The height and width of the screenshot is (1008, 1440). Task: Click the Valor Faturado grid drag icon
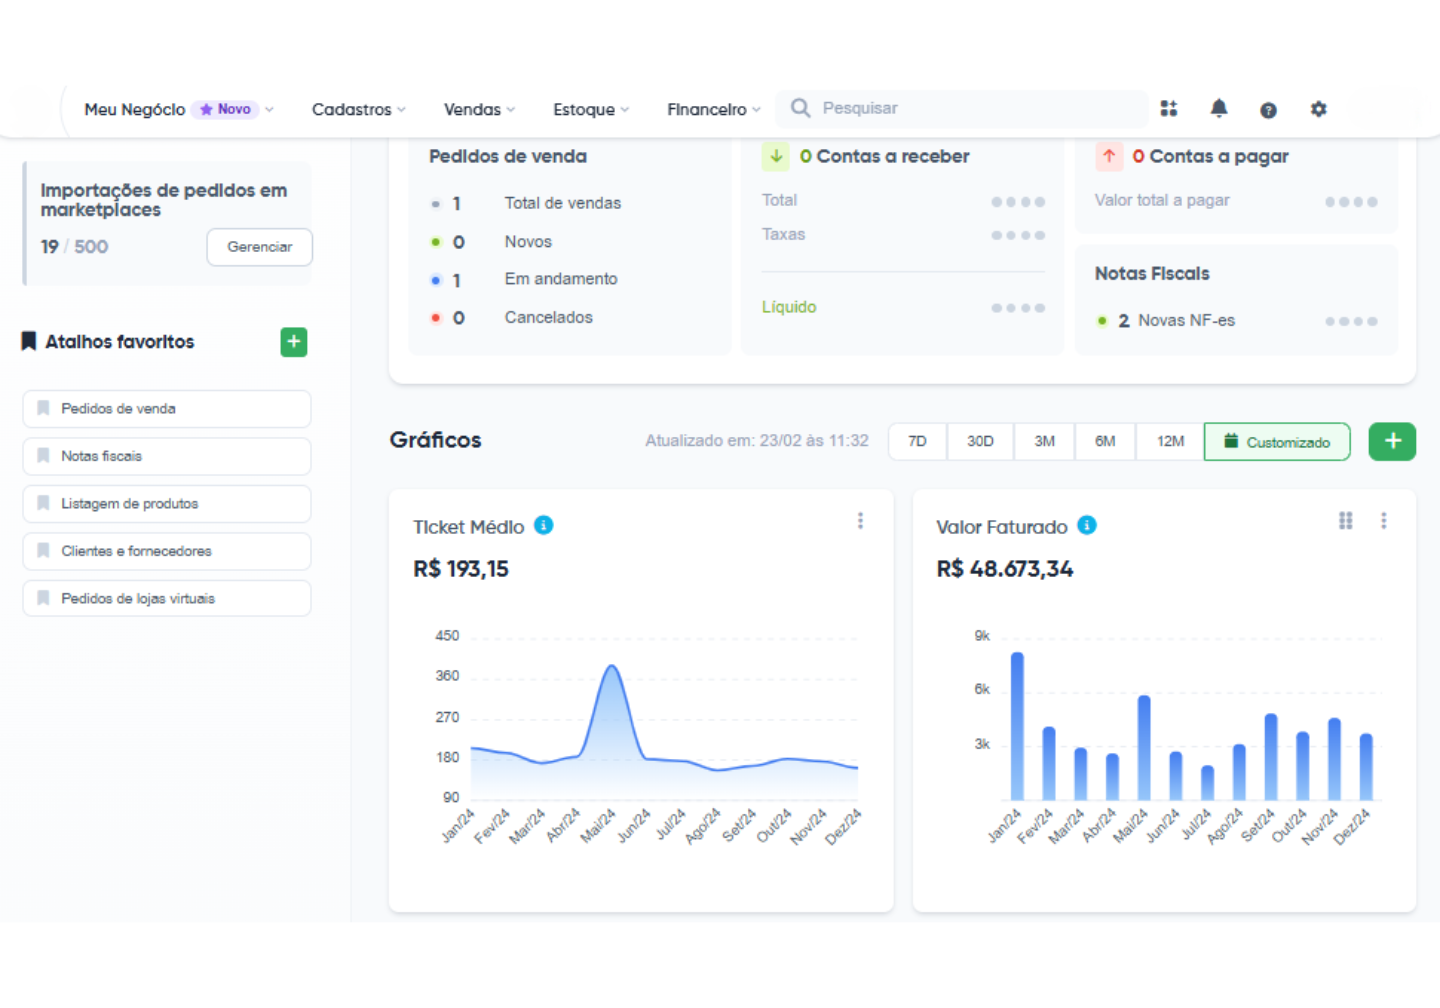(x=1345, y=521)
